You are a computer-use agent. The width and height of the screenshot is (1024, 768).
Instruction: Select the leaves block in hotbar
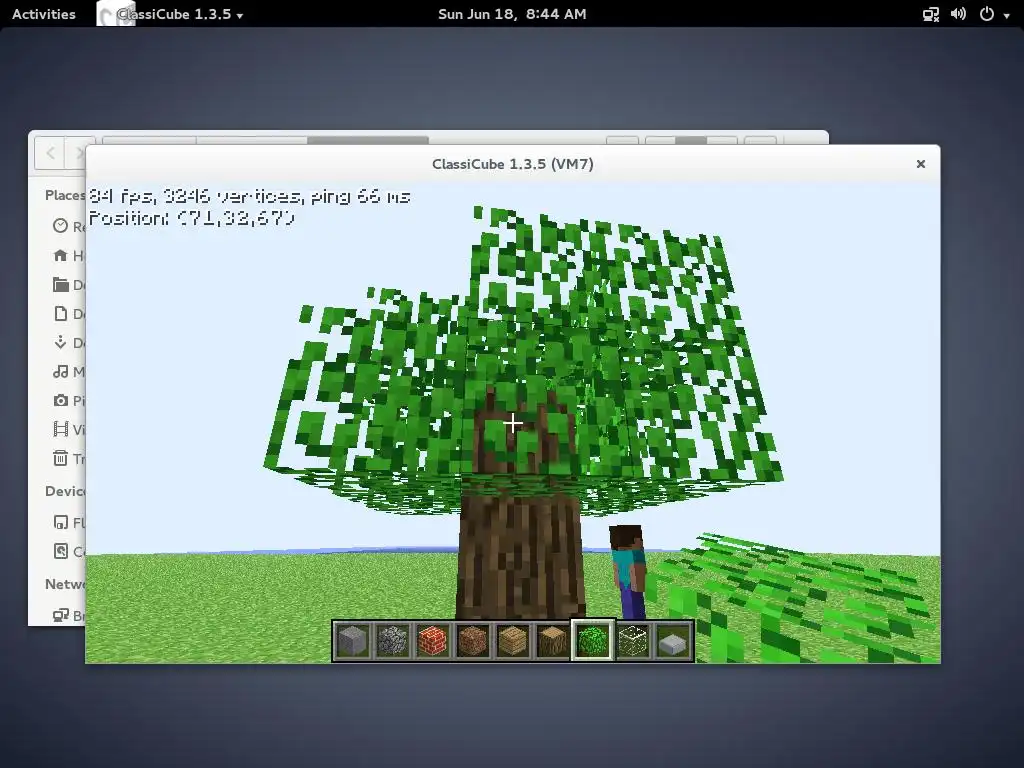[593, 641]
